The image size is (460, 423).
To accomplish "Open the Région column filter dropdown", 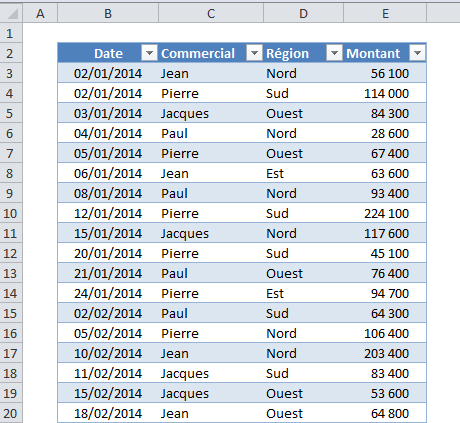I will [334, 53].
